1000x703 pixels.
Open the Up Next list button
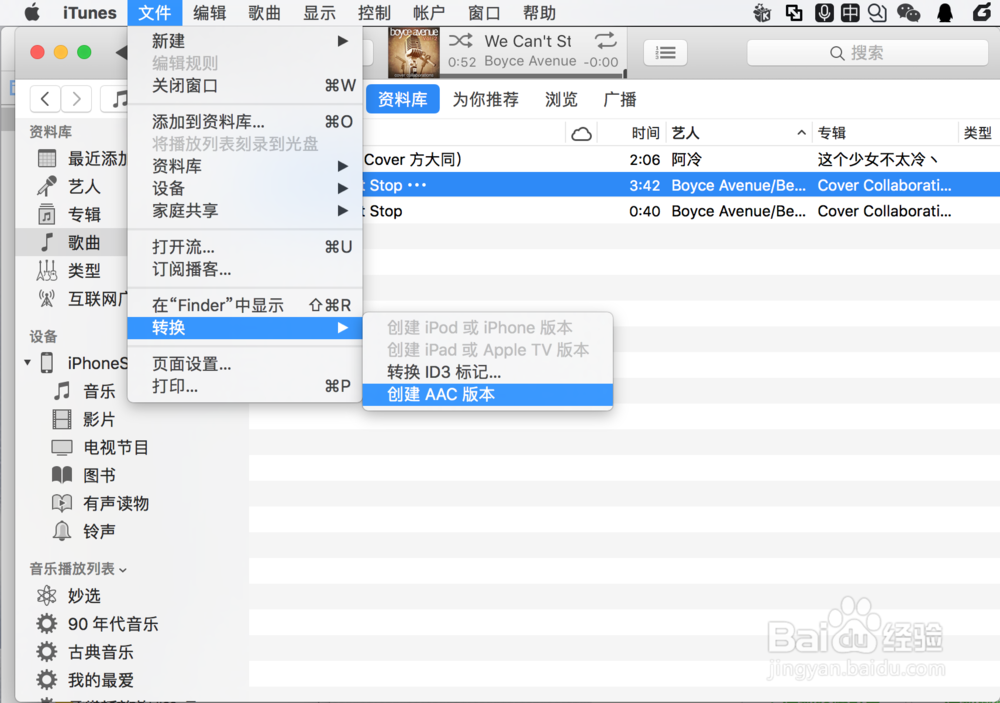coord(665,53)
